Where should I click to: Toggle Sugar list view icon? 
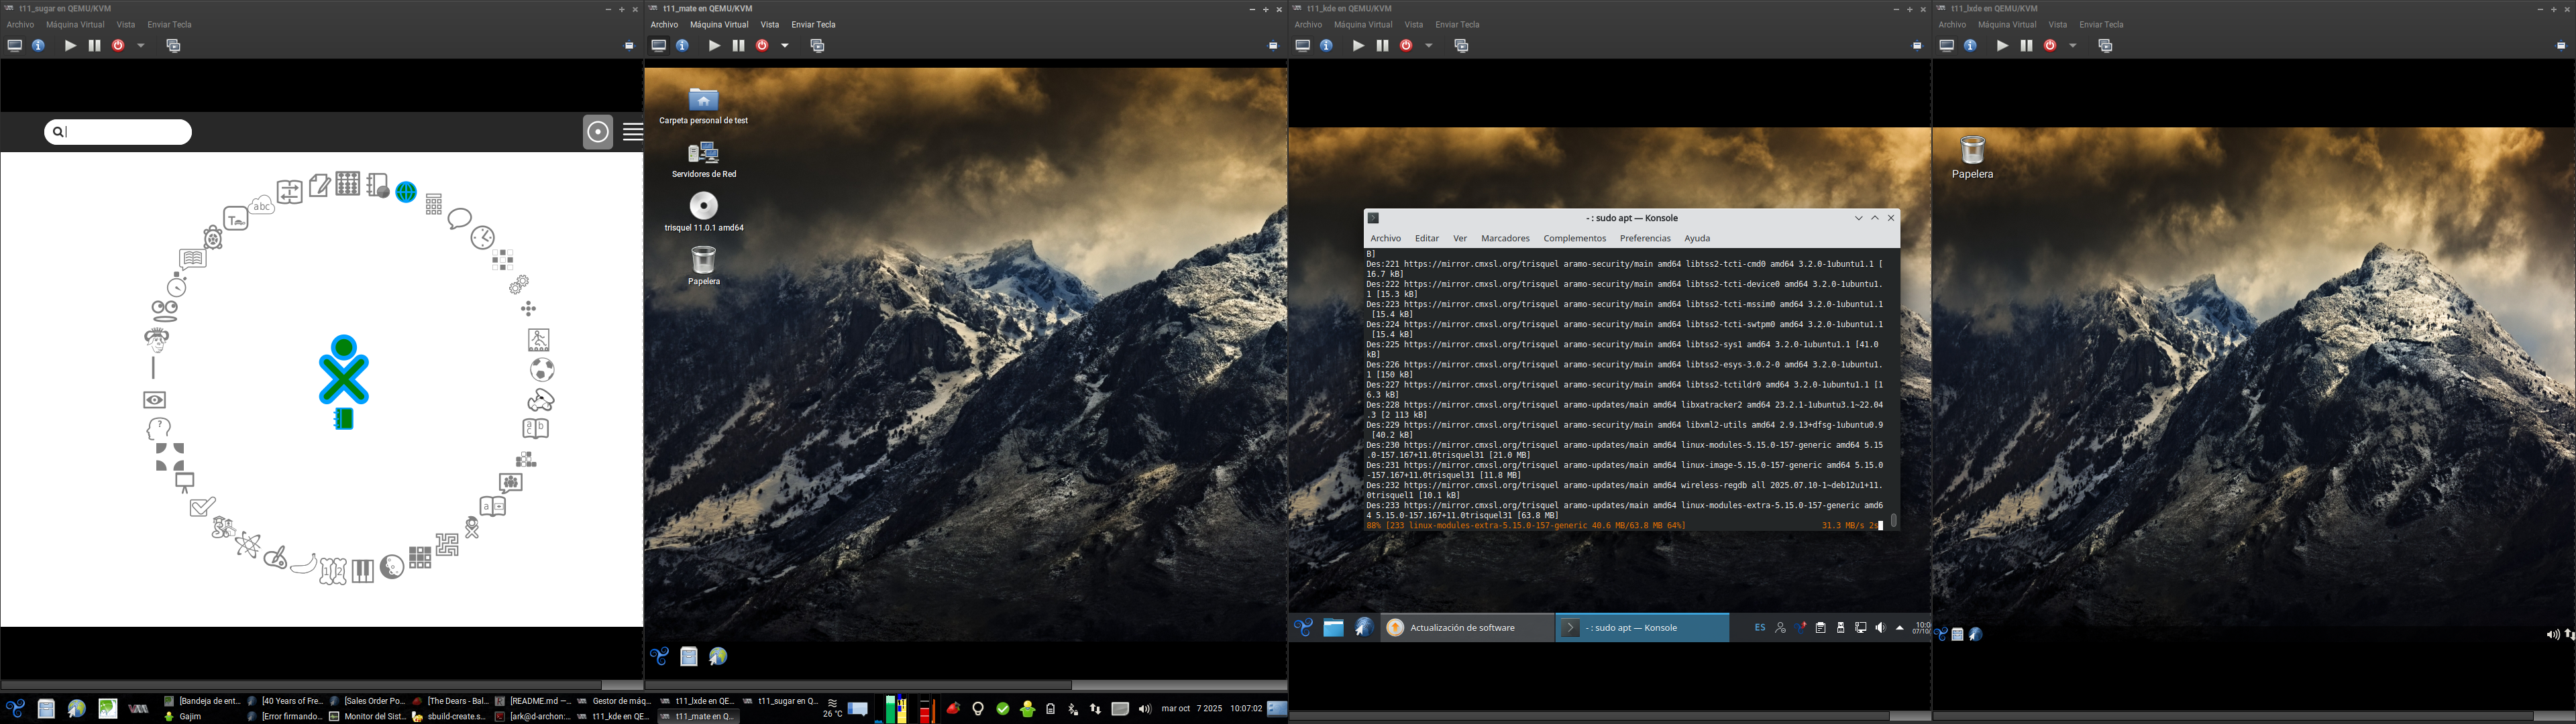point(632,132)
